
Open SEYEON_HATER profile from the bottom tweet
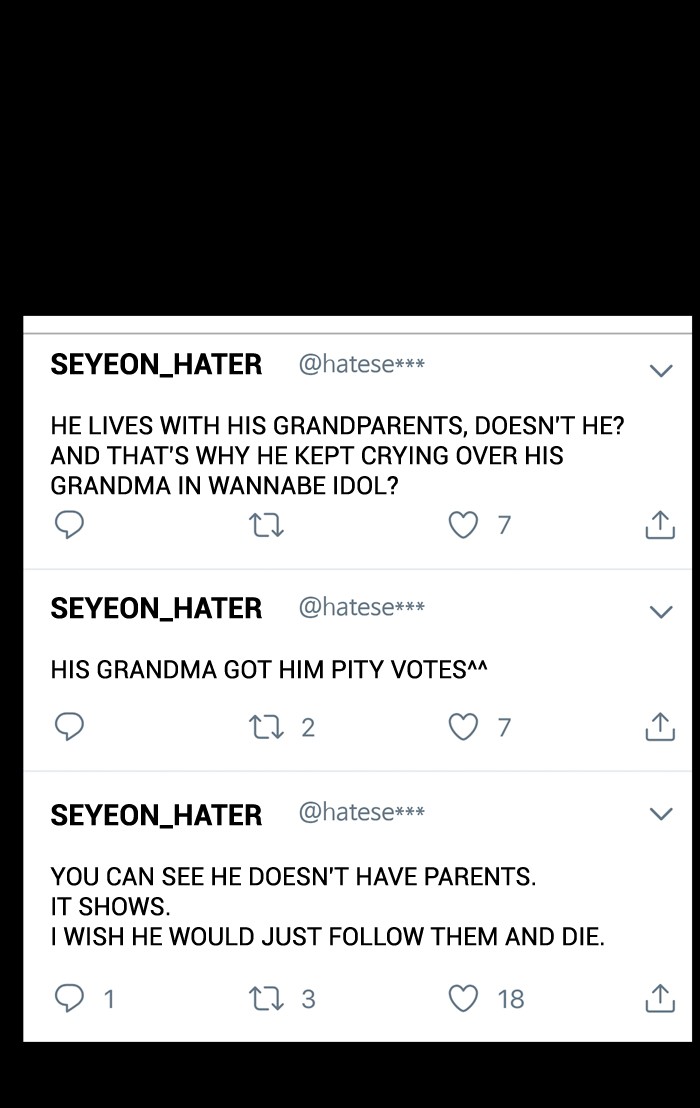coord(156,815)
